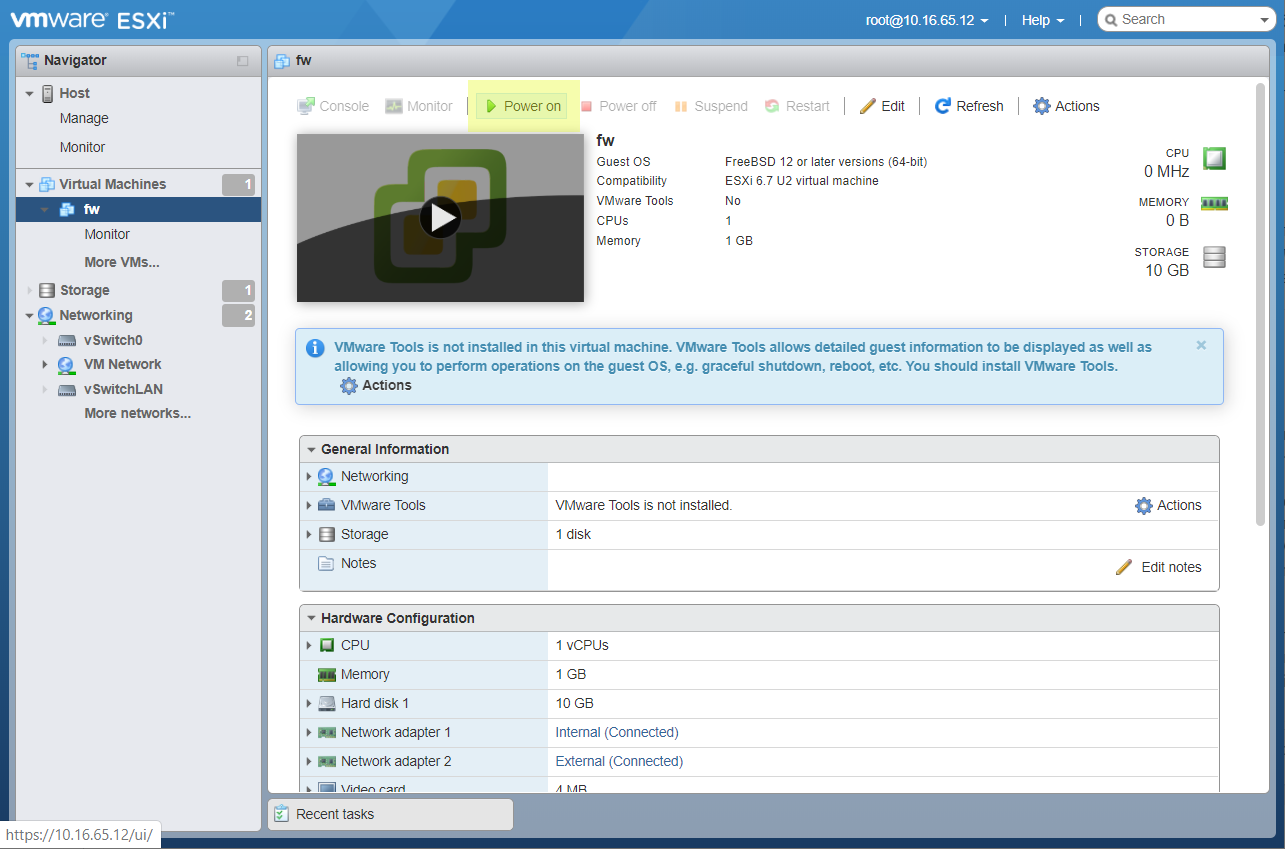Collapse the General Information panel
Screen dimensions: 1285x849
[312, 449]
